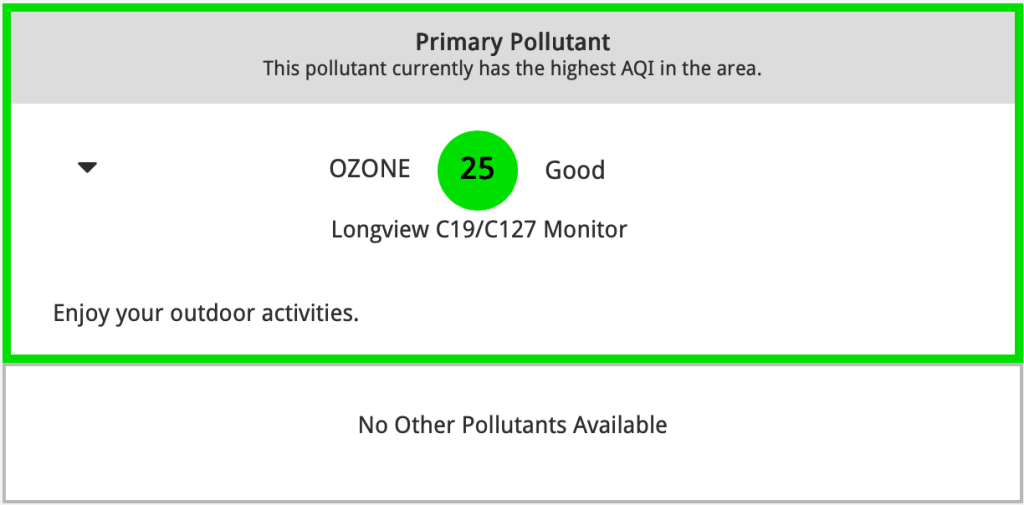Toggle the black triangle beside OZONE
Viewport: 1024px width, 505px height.
coord(87,169)
